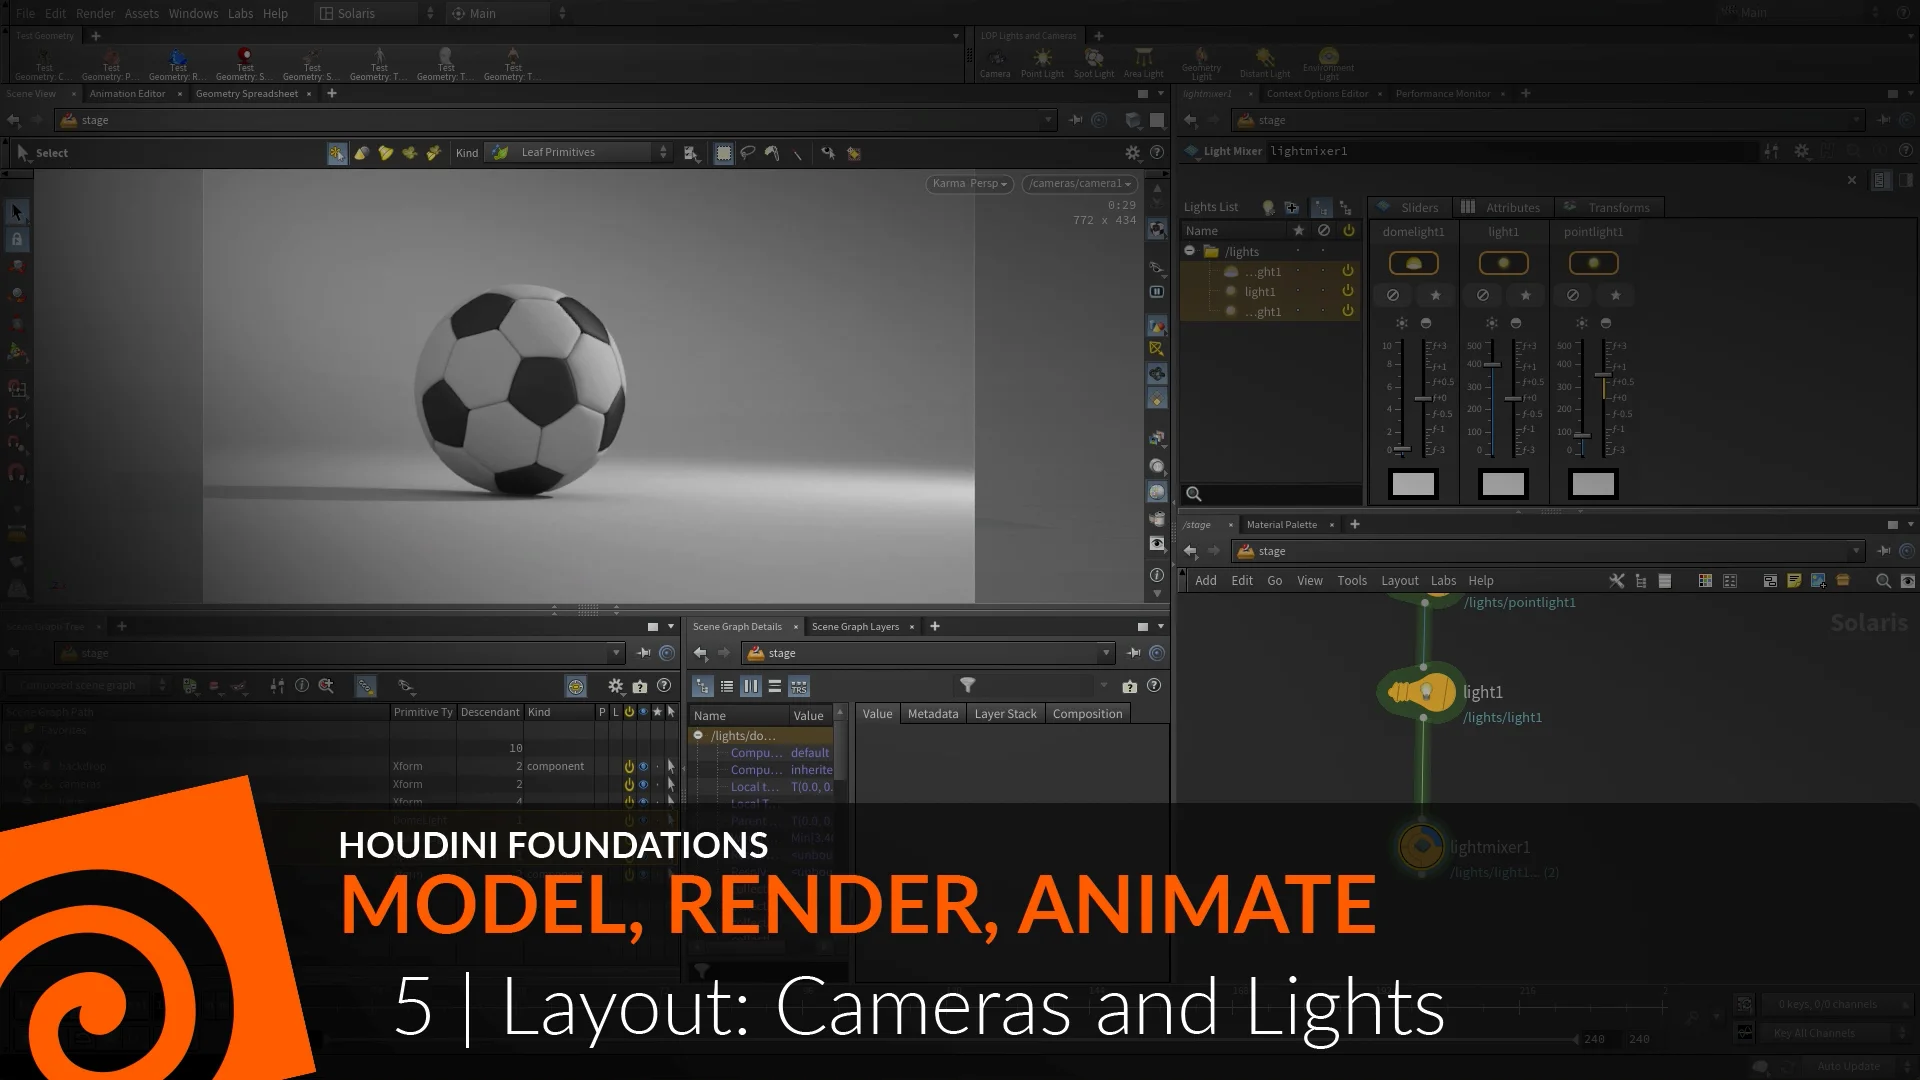Create an Environment Light
This screenshot has height=1080, width=1920.
[x=1329, y=62]
